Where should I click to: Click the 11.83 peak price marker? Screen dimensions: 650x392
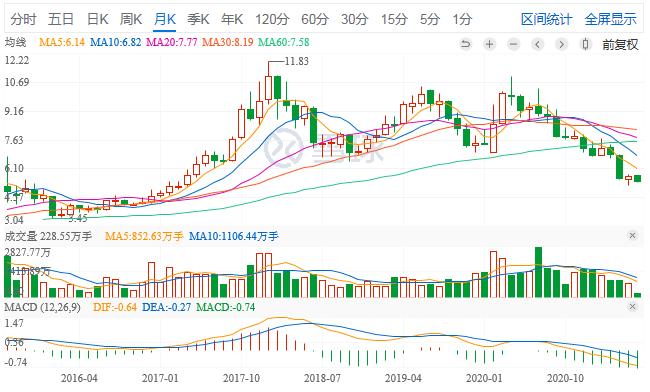(296, 61)
